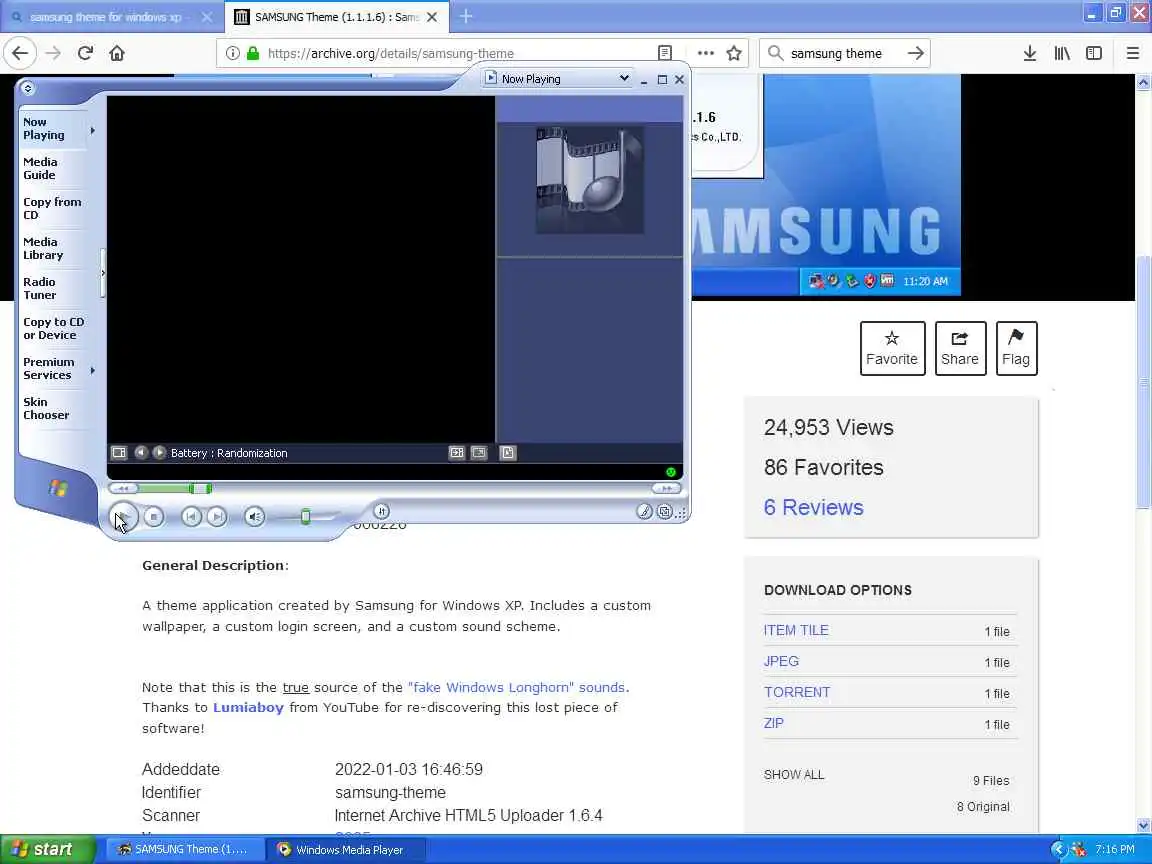Switch to SAMSUNG Theme taskbar button
The height and width of the screenshot is (864, 1152).
point(184,849)
